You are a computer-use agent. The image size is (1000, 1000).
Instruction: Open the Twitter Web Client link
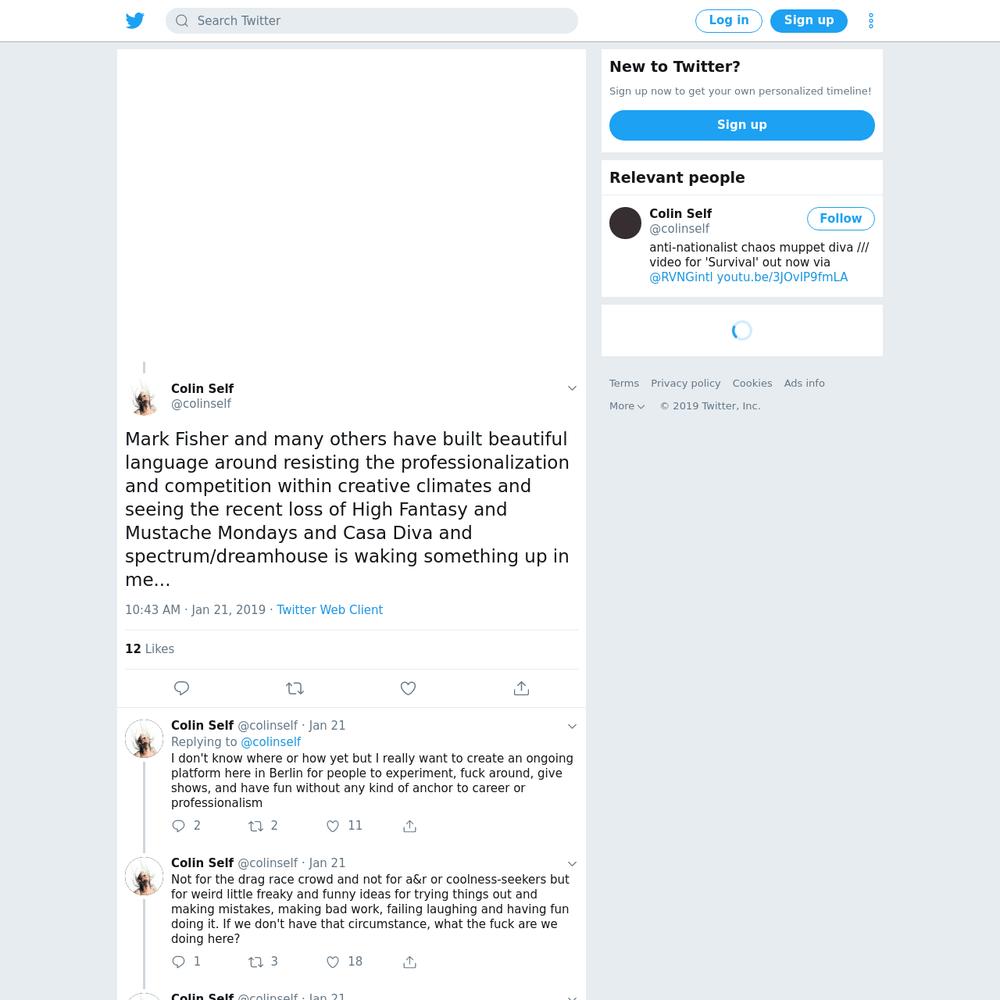coord(330,610)
